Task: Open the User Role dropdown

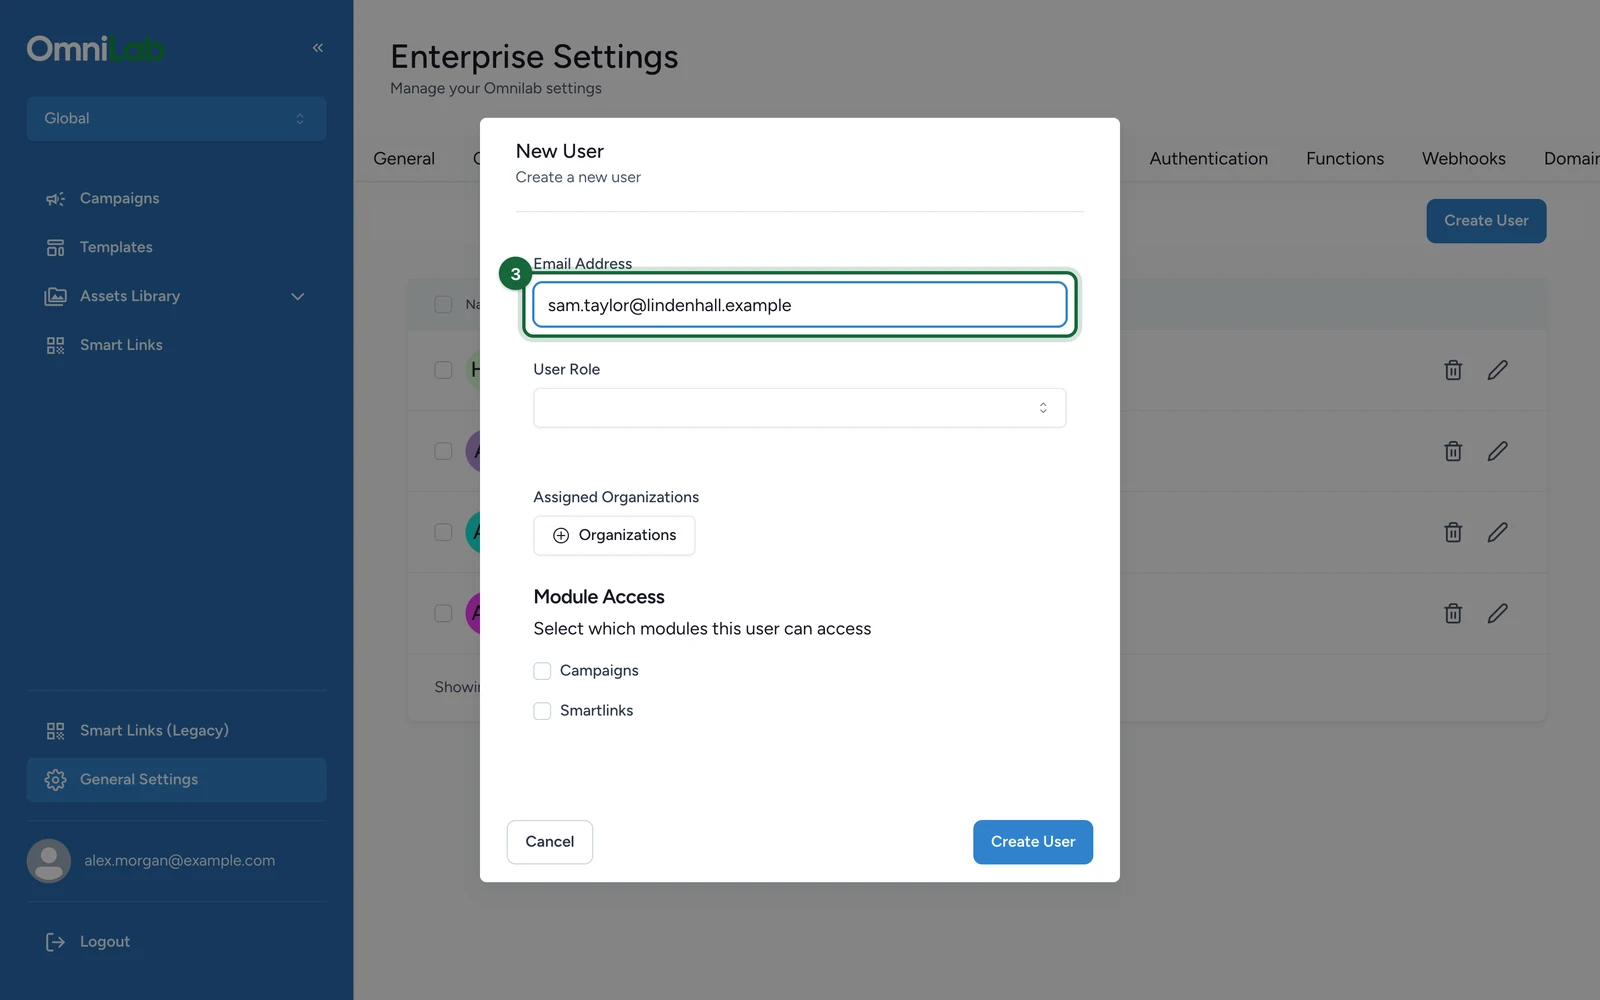Action: pyautogui.click(x=799, y=408)
